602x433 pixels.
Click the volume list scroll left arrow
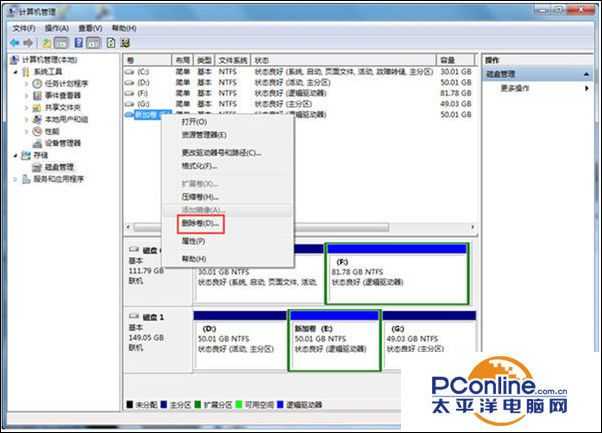click(x=128, y=227)
